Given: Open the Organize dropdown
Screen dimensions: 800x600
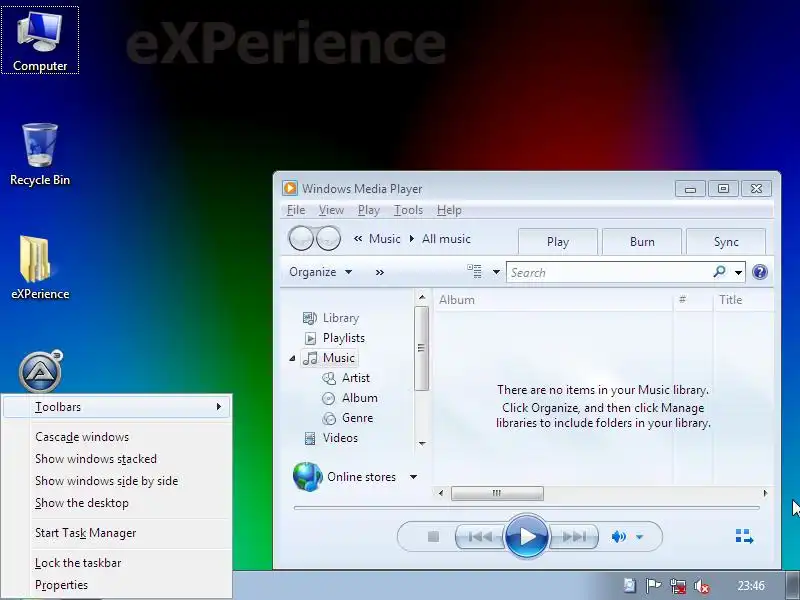Looking at the screenshot, I should click(320, 272).
